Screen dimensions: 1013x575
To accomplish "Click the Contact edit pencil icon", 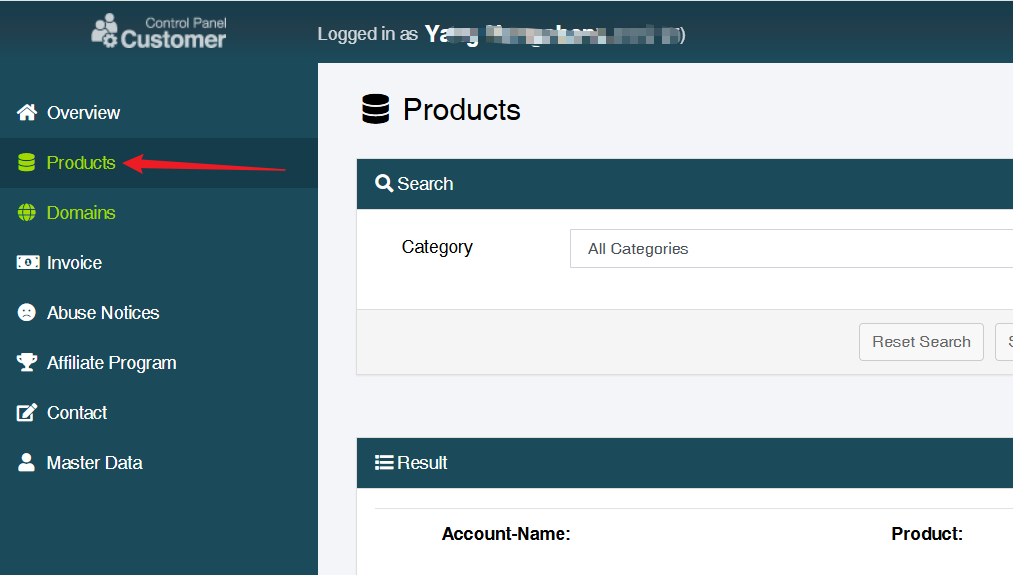I will (x=27, y=412).
